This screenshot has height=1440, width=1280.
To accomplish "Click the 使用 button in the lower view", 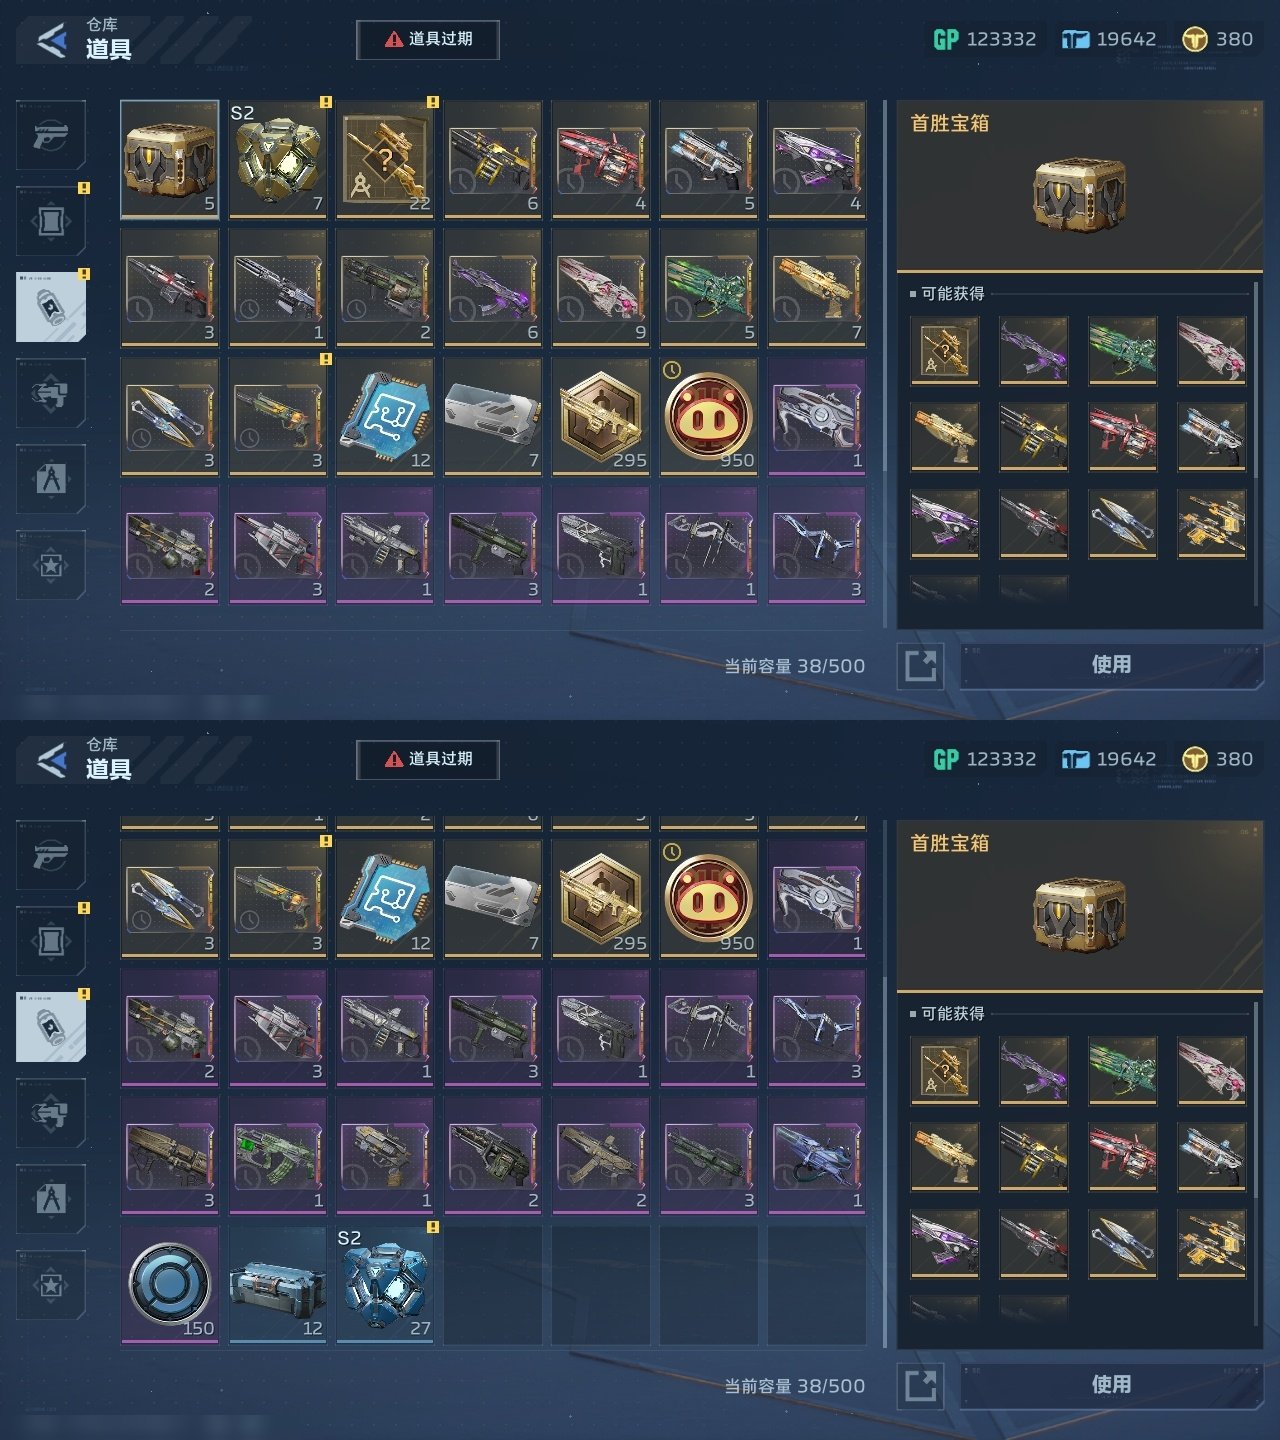I will tap(1111, 1385).
